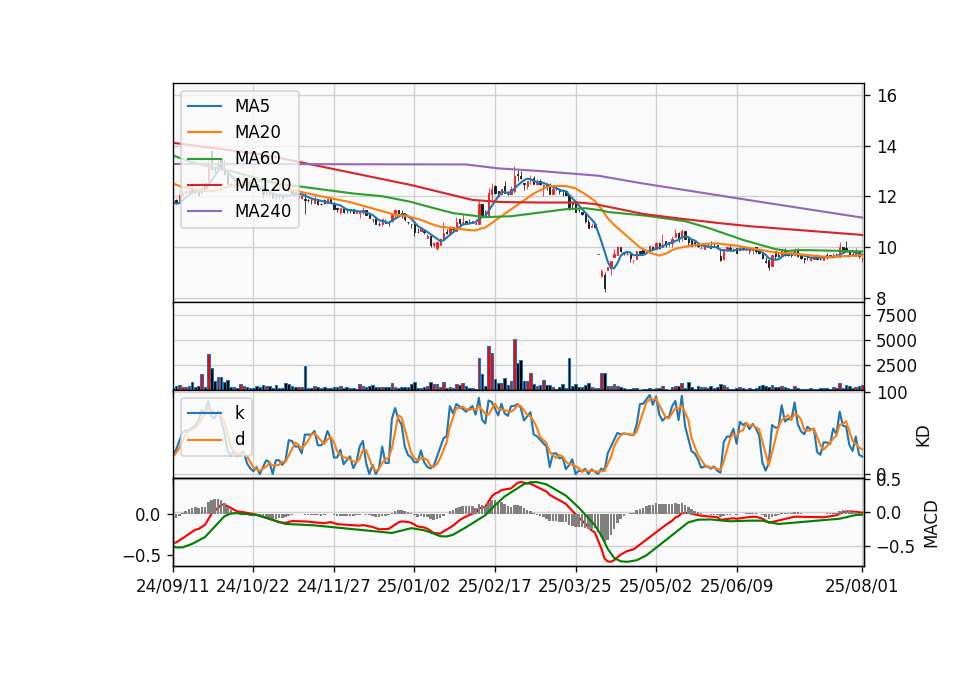Click the price axis value 12
The image size is (960, 690).
pyautogui.click(x=887, y=197)
